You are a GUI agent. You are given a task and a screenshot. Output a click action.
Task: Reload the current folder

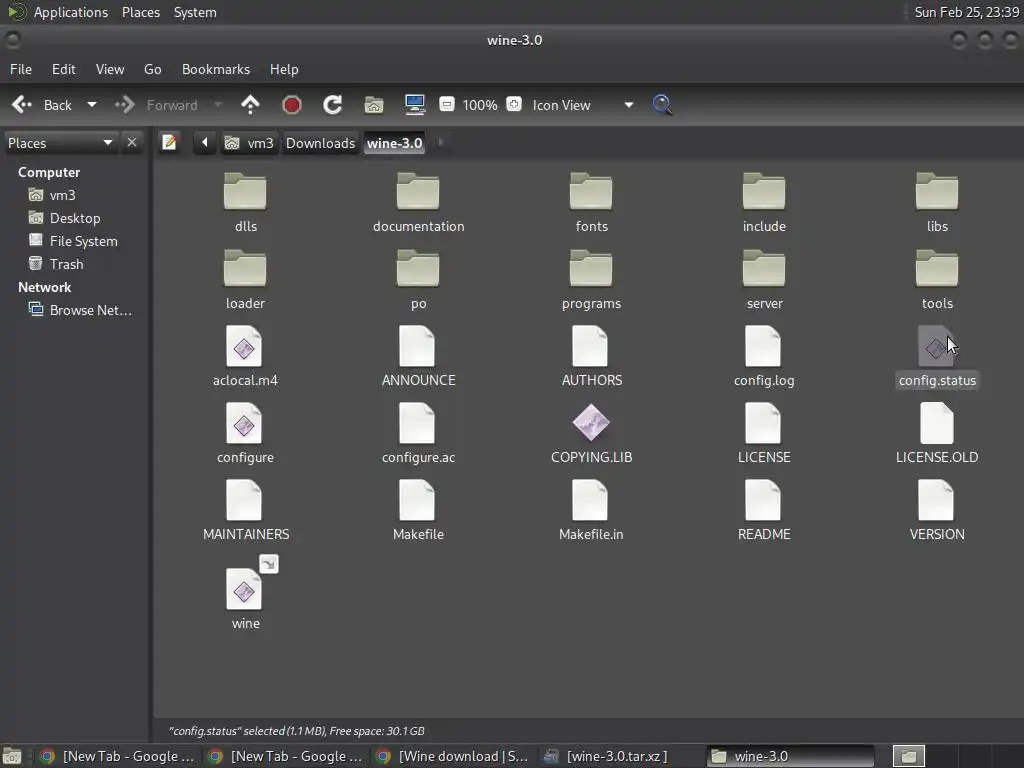tap(332, 104)
